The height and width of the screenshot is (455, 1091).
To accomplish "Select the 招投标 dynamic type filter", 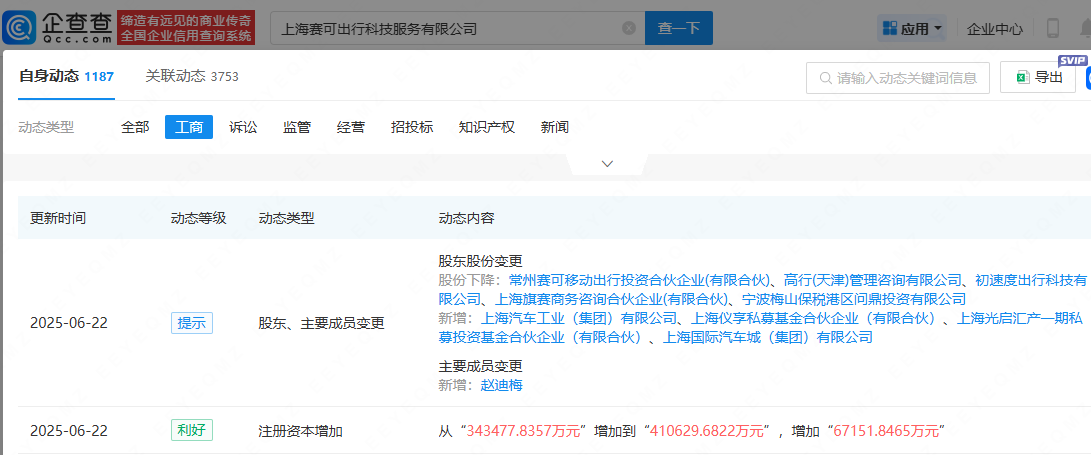I will coord(412,127).
